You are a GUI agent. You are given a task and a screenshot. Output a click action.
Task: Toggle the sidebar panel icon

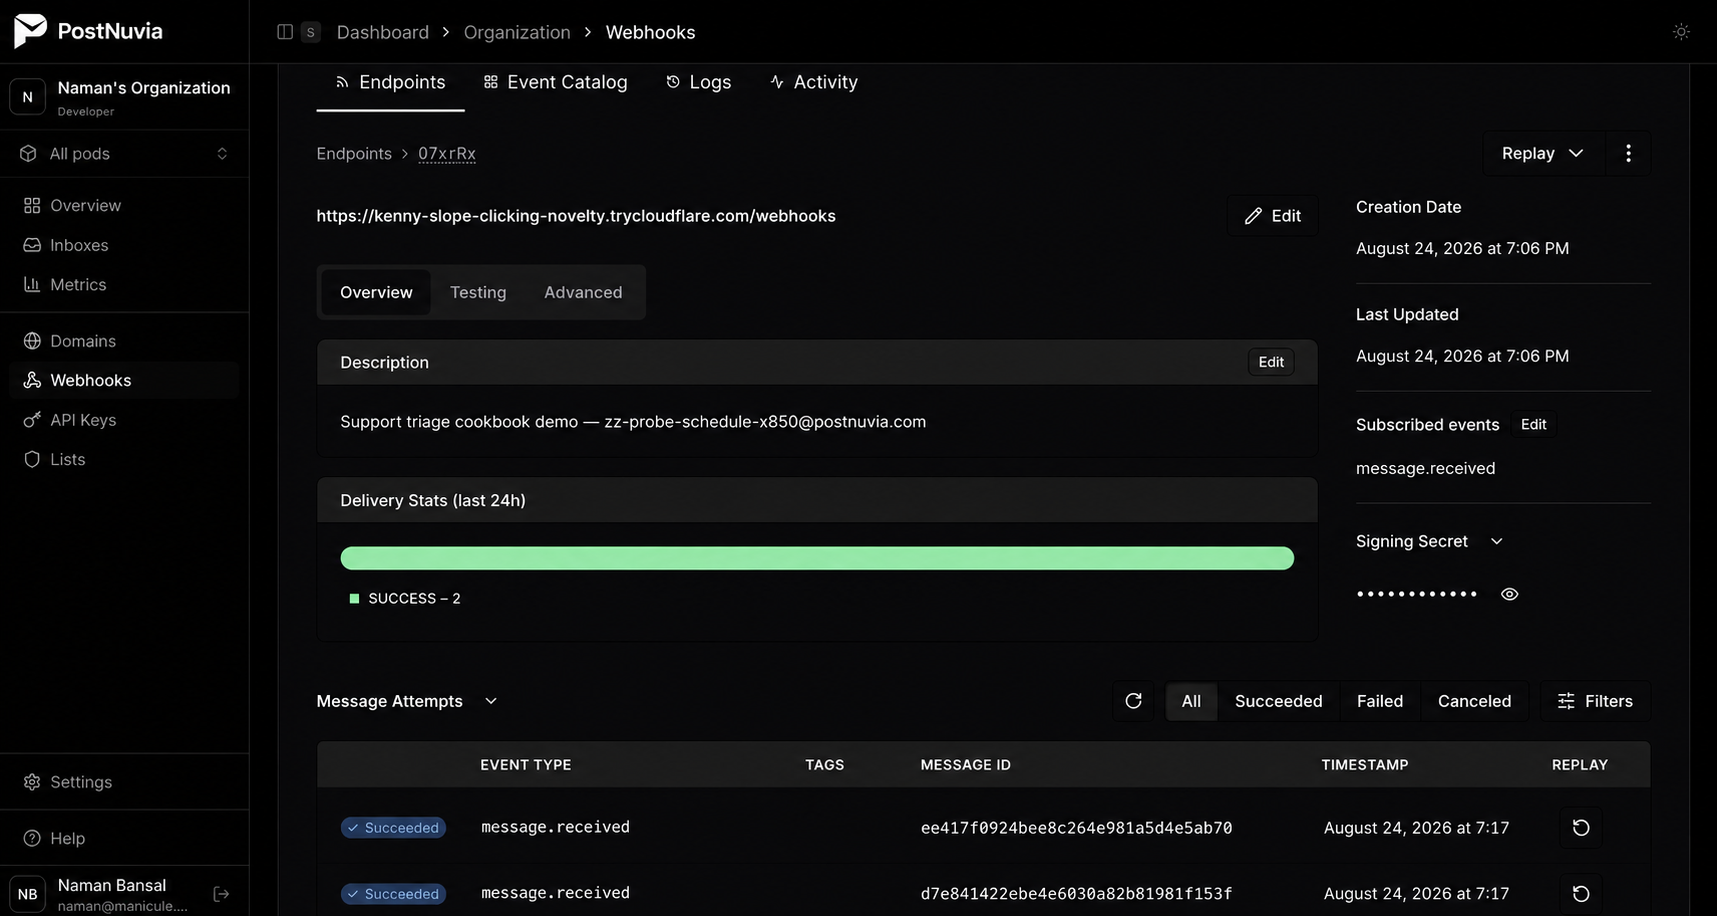point(285,32)
